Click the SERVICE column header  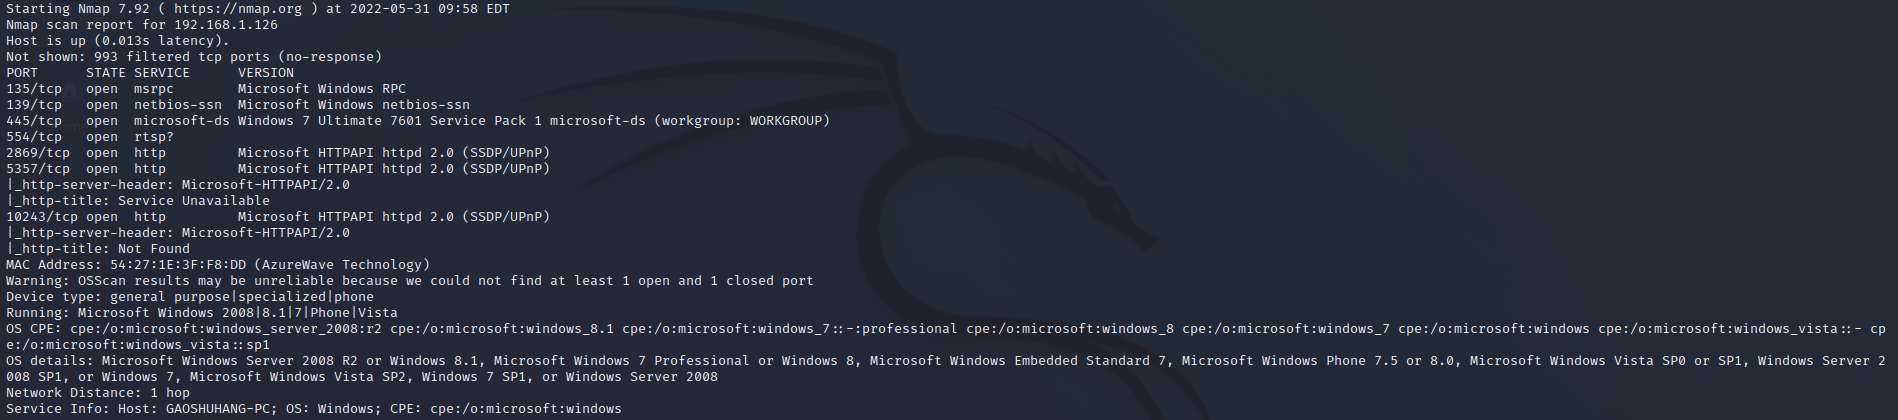coord(162,73)
